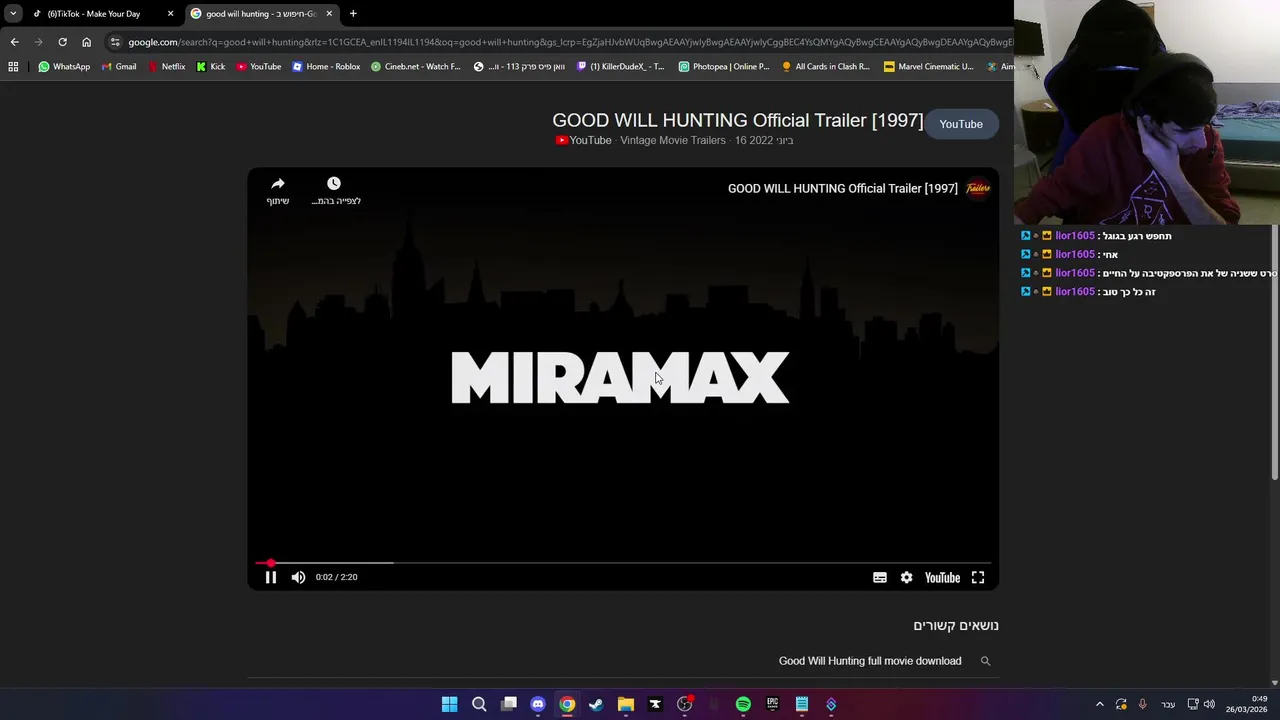Open the tab search dropdown arrow

(13, 14)
